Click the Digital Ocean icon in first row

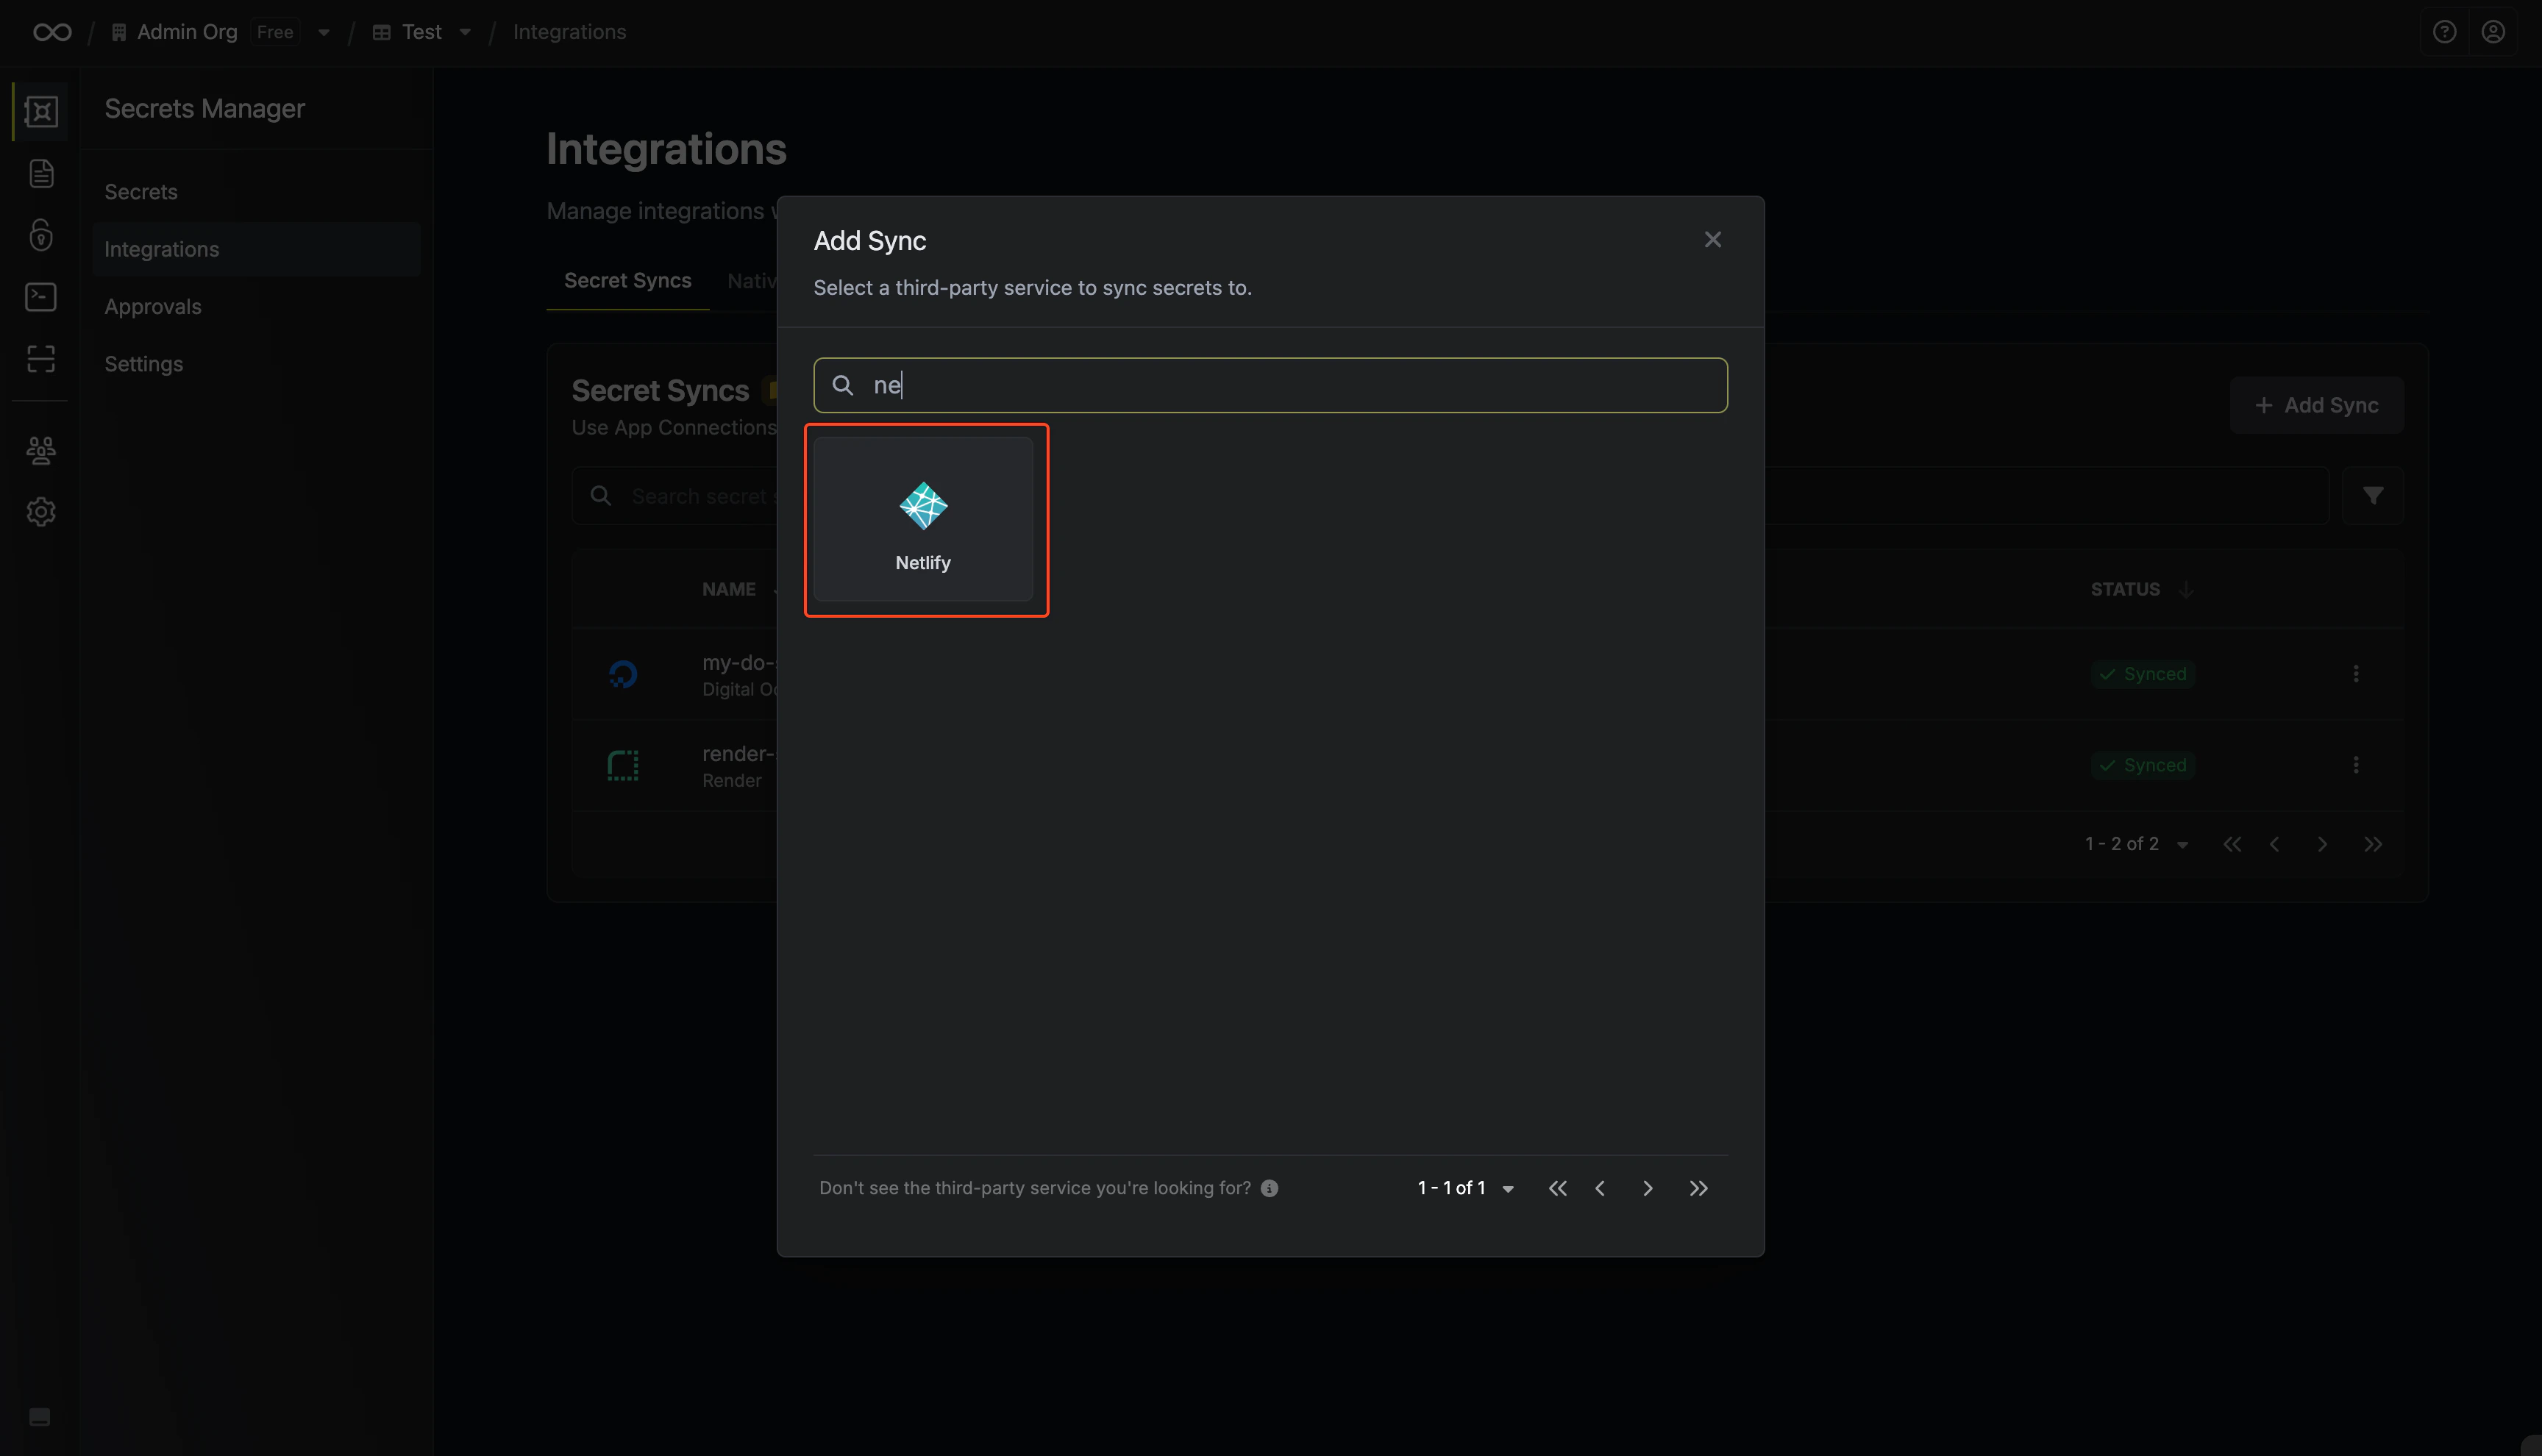coord(623,675)
